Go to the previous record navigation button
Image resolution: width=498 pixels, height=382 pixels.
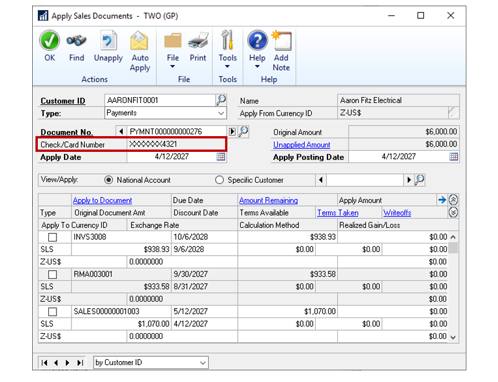pos(56,363)
